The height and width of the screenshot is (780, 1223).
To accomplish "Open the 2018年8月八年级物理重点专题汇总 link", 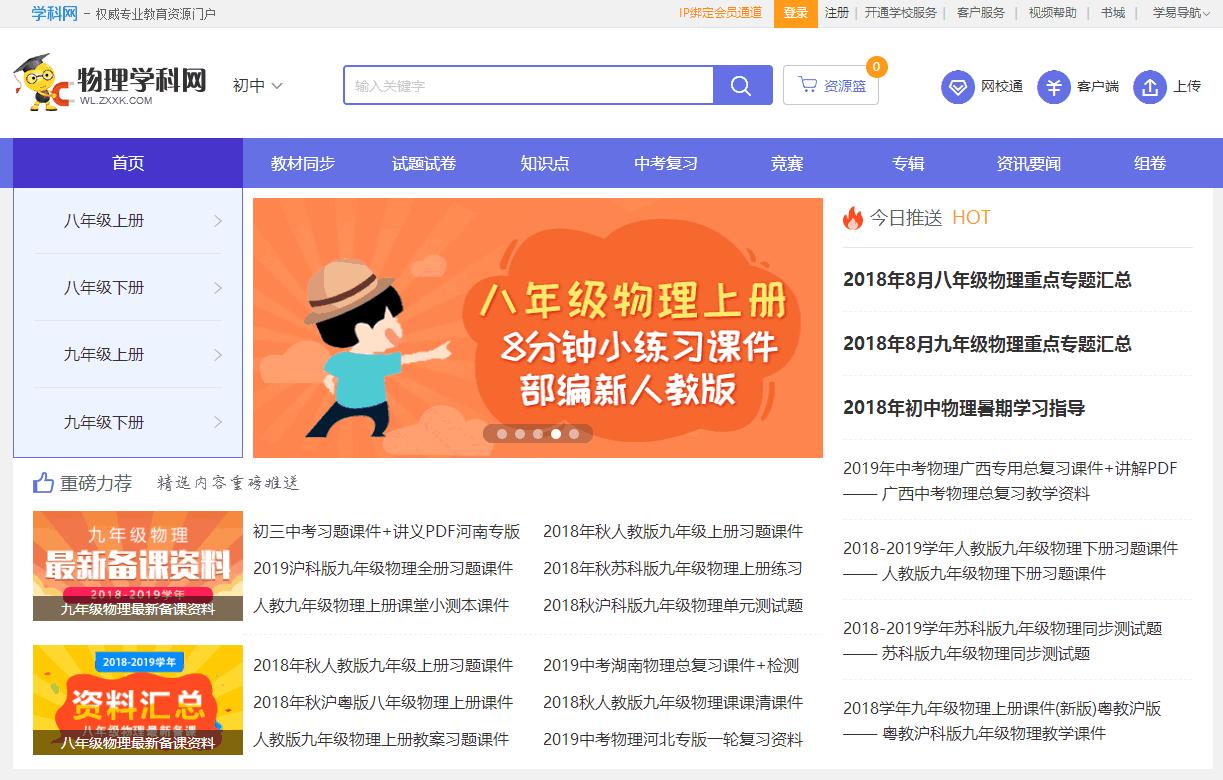I will tap(988, 281).
